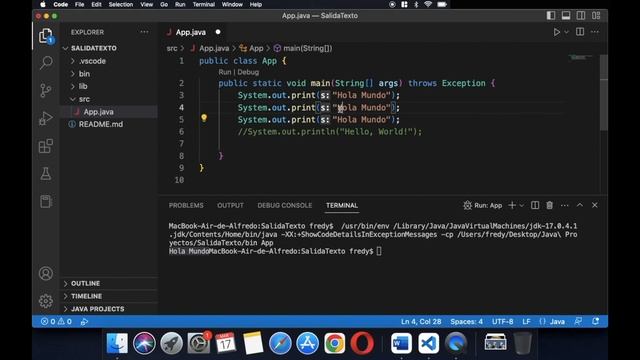This screenshot has height=360, width=640.
Task: Expand the TIMELINE section
Action: (109, 296)
